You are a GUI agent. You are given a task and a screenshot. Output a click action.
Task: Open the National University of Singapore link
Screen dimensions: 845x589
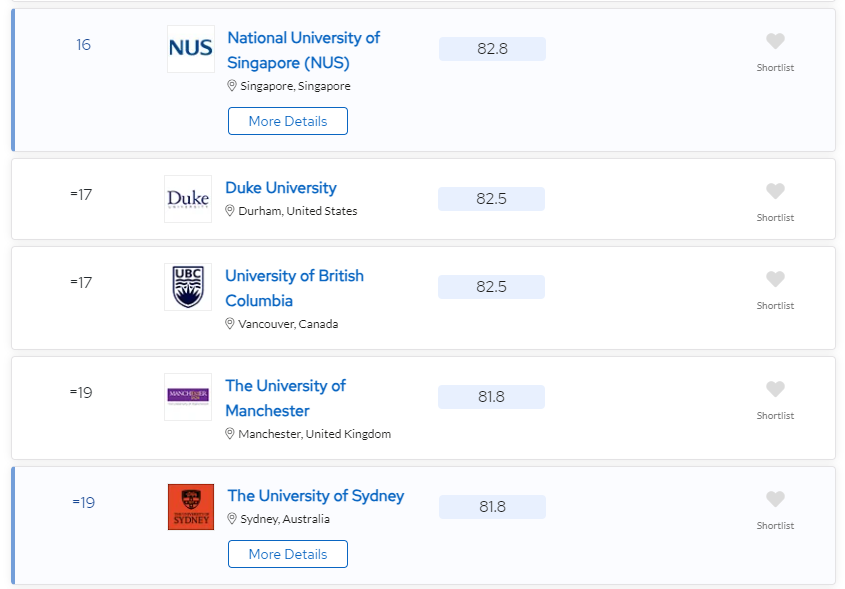(x=303, y=50)
